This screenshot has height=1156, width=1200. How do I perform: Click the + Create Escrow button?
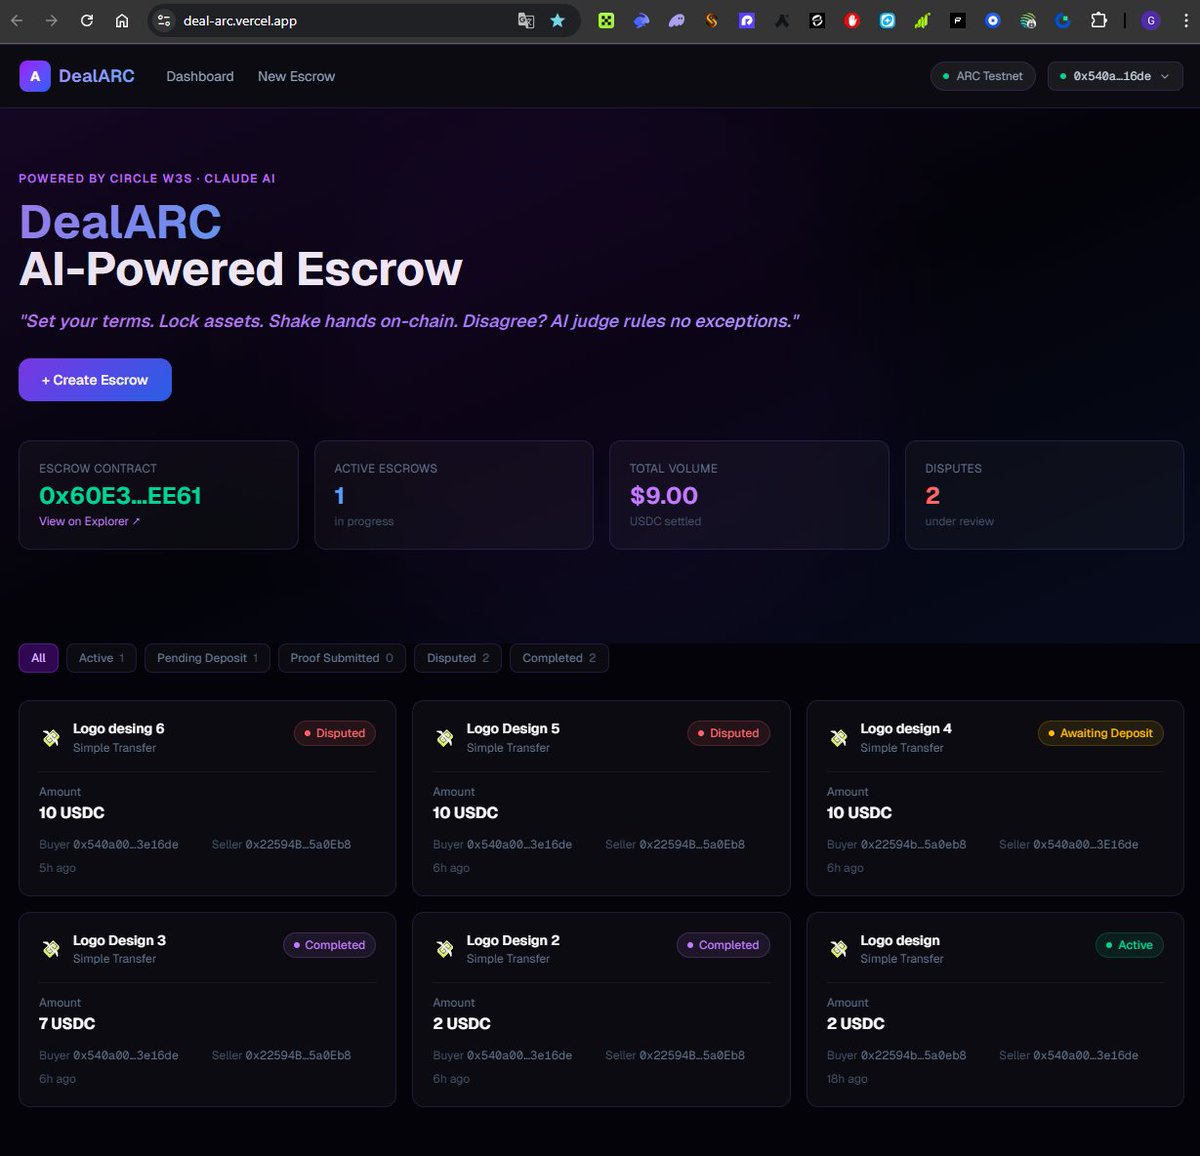point(94,380)
